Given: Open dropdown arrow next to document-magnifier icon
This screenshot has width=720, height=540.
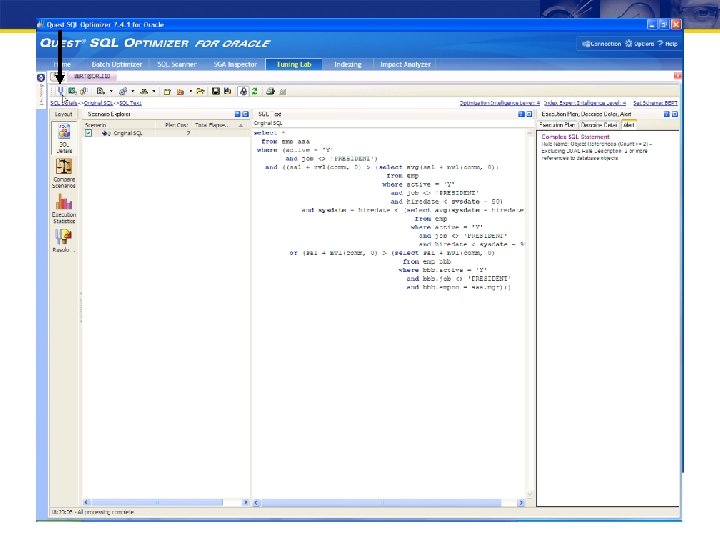Looking at the screenshot, I should pyautogui.click(x=111, y=91).
